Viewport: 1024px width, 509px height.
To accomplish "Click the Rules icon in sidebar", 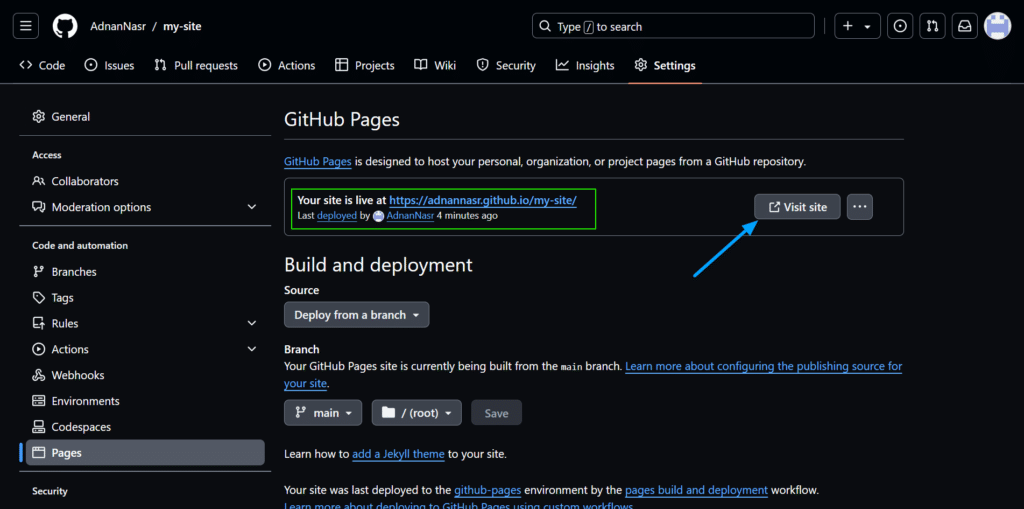I will coord(39,323).
